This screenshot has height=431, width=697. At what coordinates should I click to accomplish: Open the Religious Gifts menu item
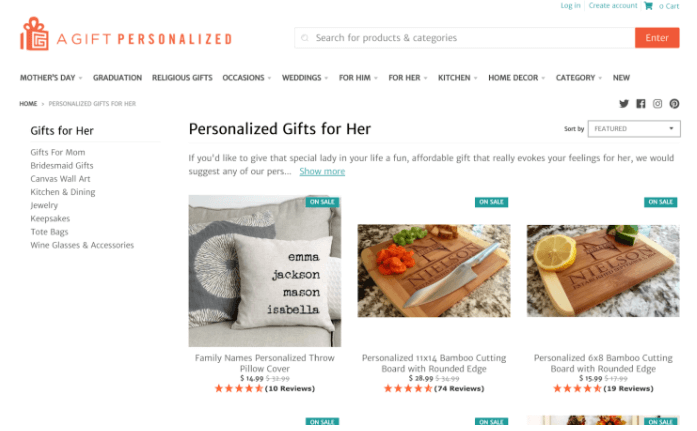click(182, 78)
